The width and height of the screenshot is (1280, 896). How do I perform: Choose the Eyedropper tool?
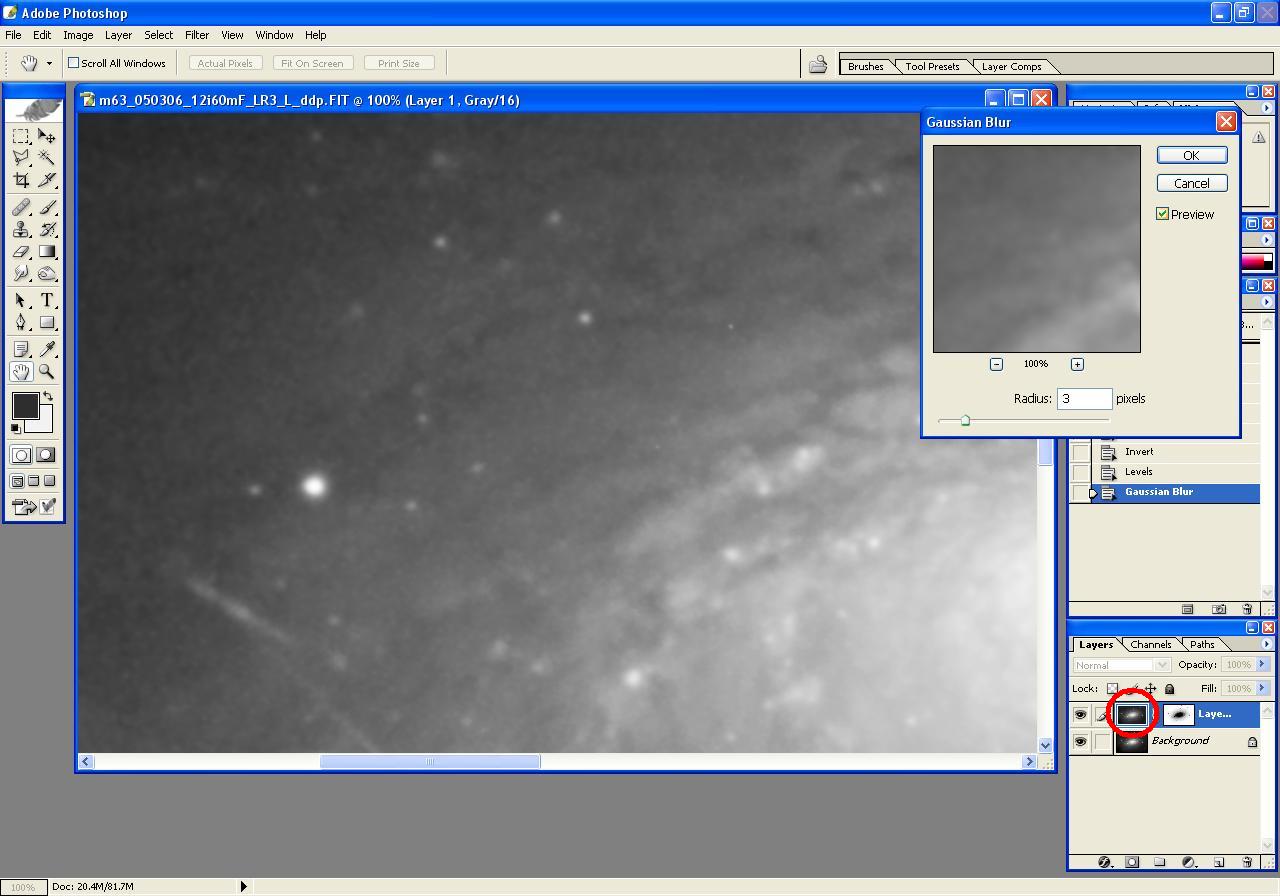46,349
